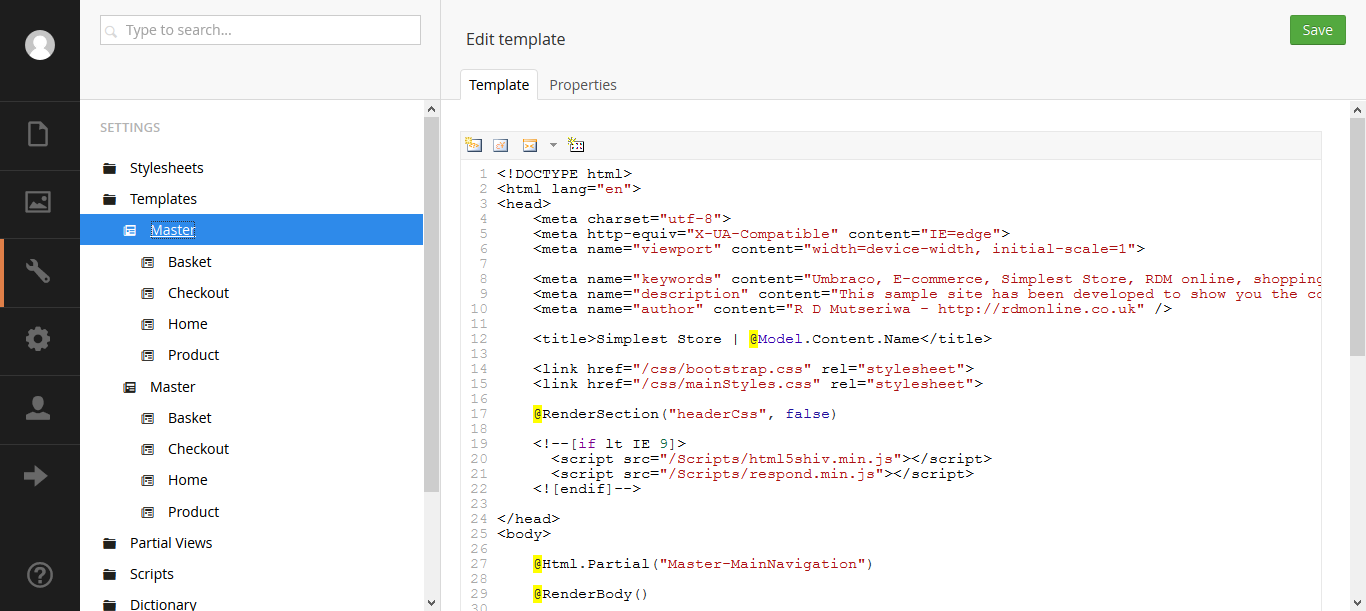Click the Basket template icon under first Master
The width and height of the screenshot is (1366, 611).
148,262
